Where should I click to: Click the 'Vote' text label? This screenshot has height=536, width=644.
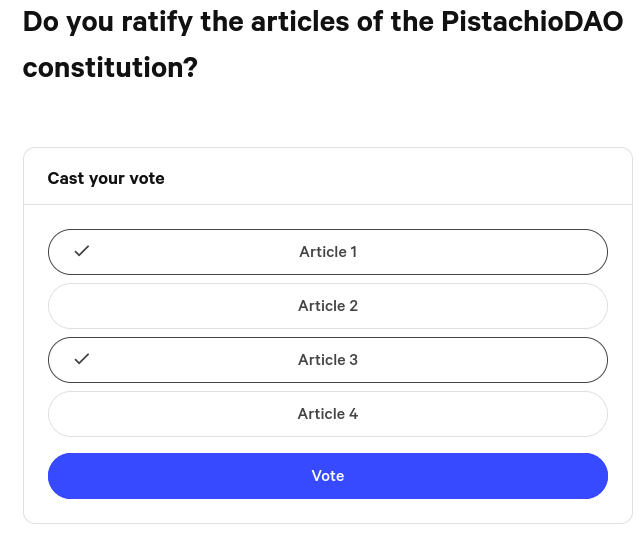327,476
